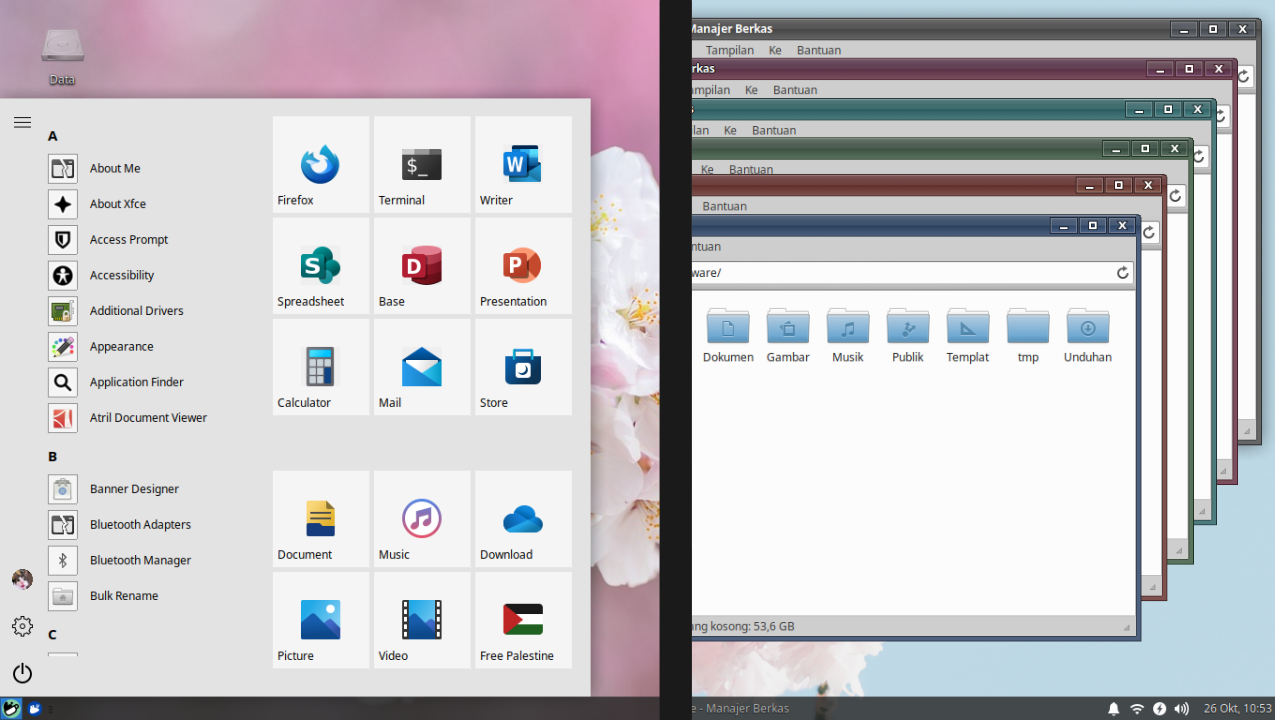Open Ke menu in top Manajer Berkas window

pos(775,50)
